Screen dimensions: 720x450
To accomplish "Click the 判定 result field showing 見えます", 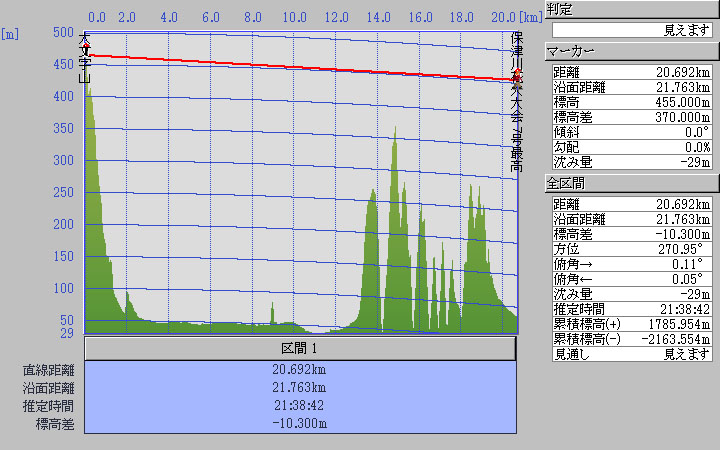I will point(632,30).
